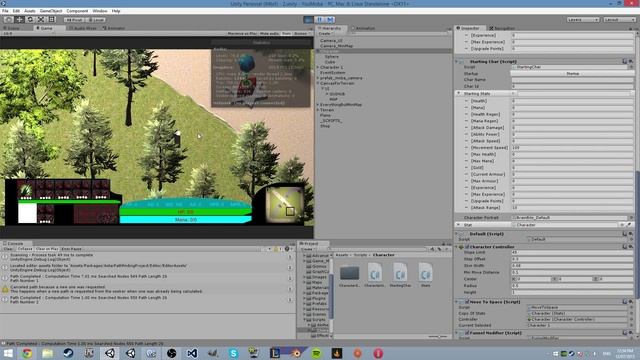640x360 pixels.
Task: Open the Assets menu
Action: (29, 11)
